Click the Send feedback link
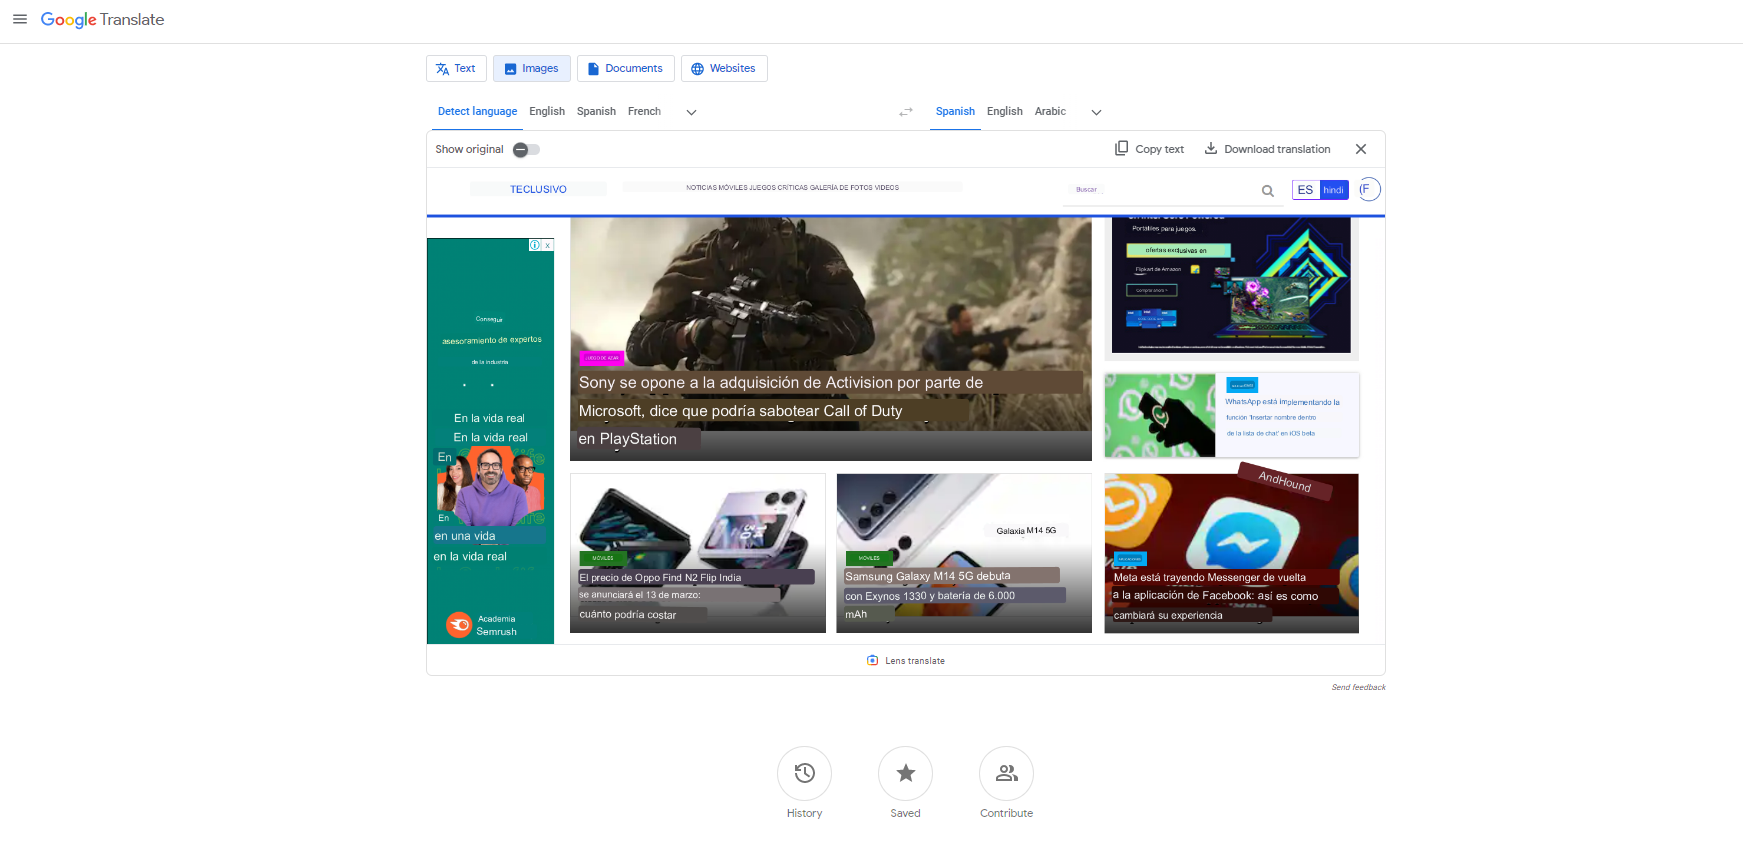This screenshot has width=1743, height=842. pyautogui.click(x=1358, y=687)
